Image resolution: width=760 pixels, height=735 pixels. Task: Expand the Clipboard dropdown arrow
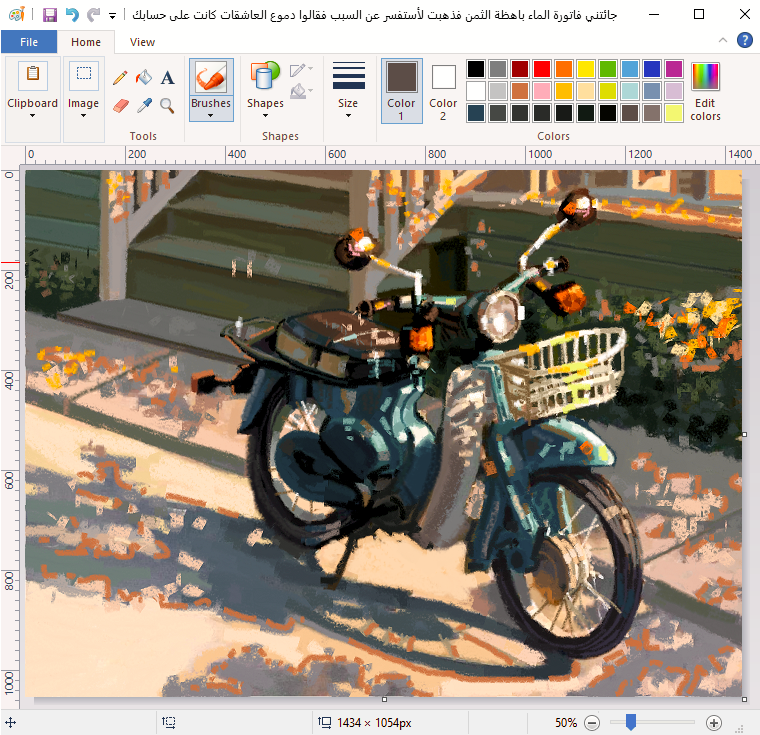pos(32,116)
